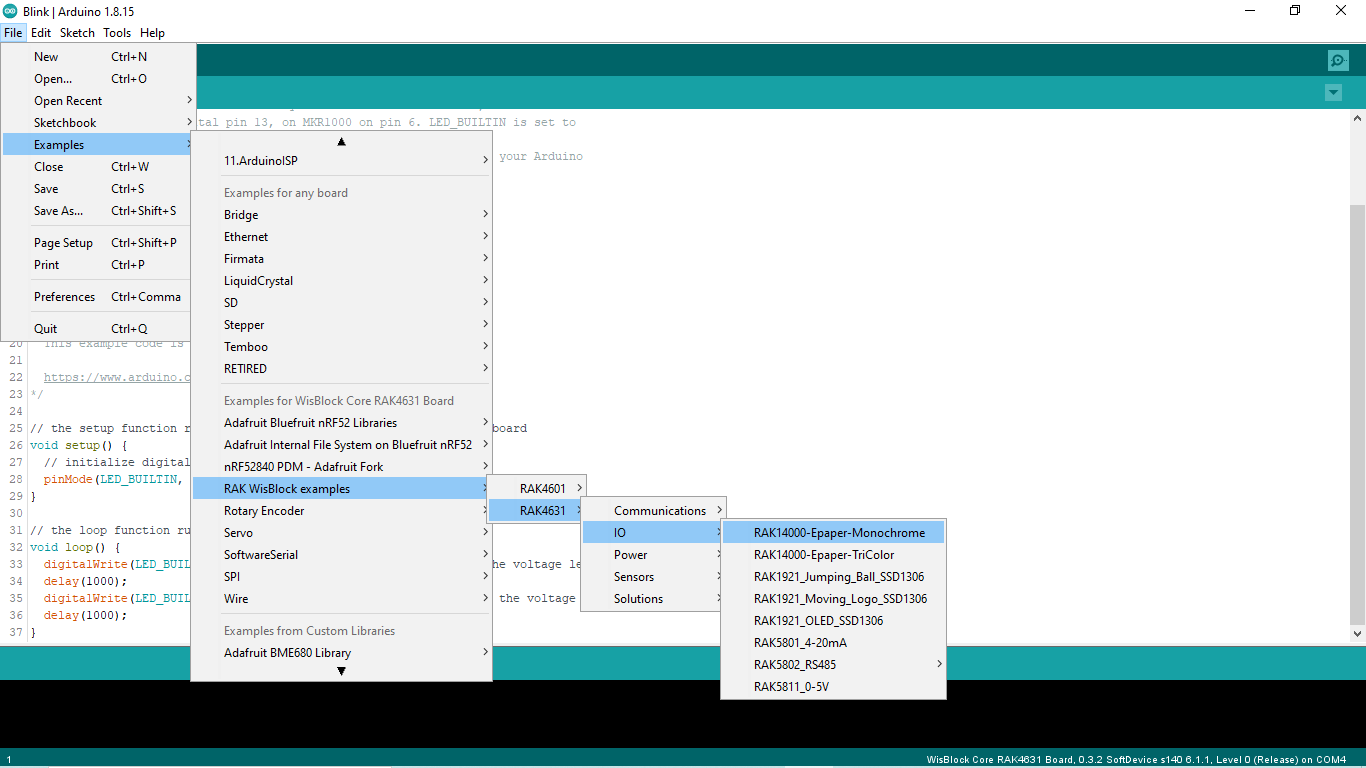Expand the SD examples submenu

[342, 303]
